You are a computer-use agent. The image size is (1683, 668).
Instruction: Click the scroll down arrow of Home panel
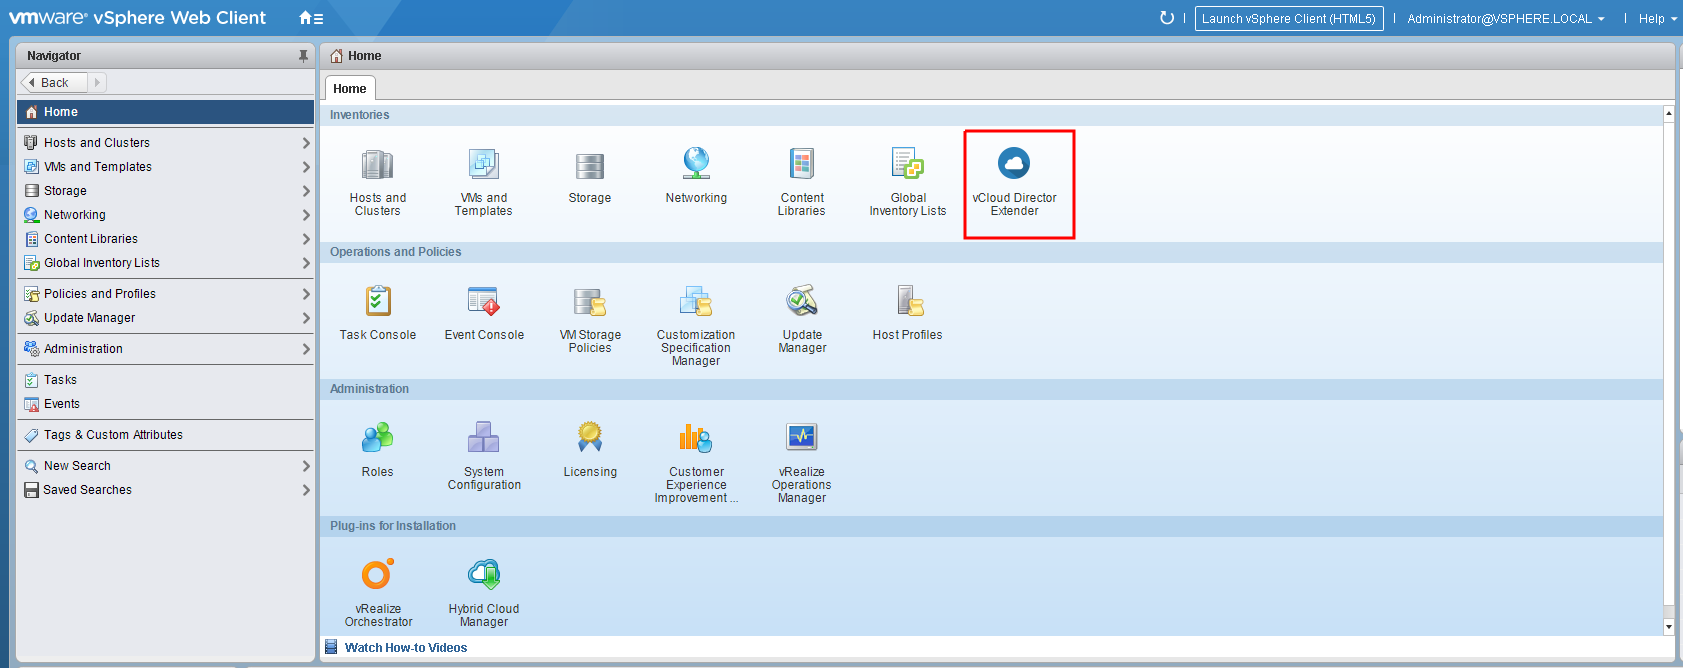point(1668,627)
